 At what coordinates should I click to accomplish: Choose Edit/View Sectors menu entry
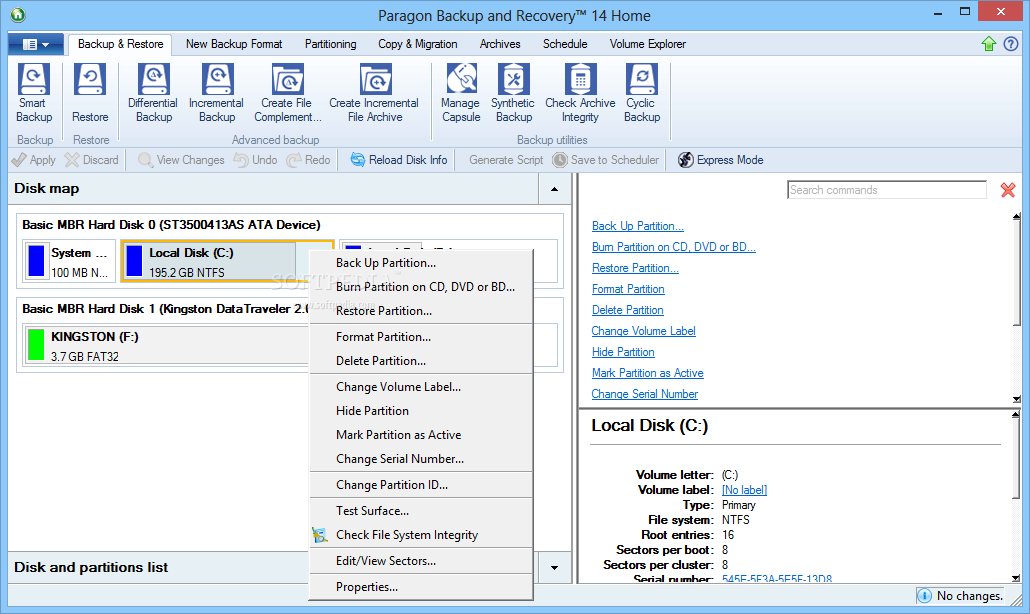coord(421,561)
